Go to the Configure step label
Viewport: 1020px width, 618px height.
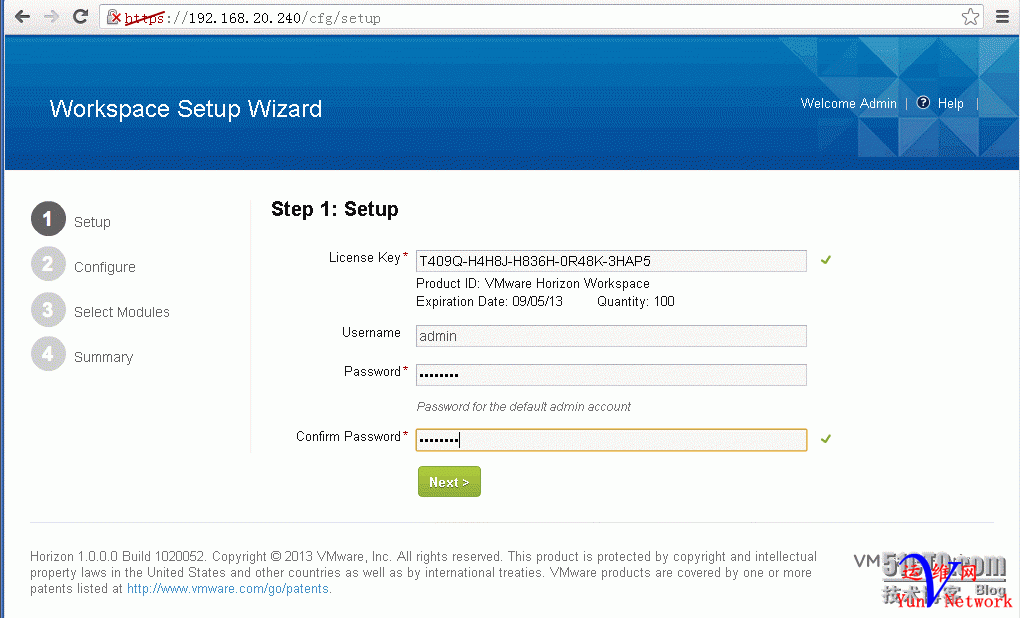tap(105, 267)
